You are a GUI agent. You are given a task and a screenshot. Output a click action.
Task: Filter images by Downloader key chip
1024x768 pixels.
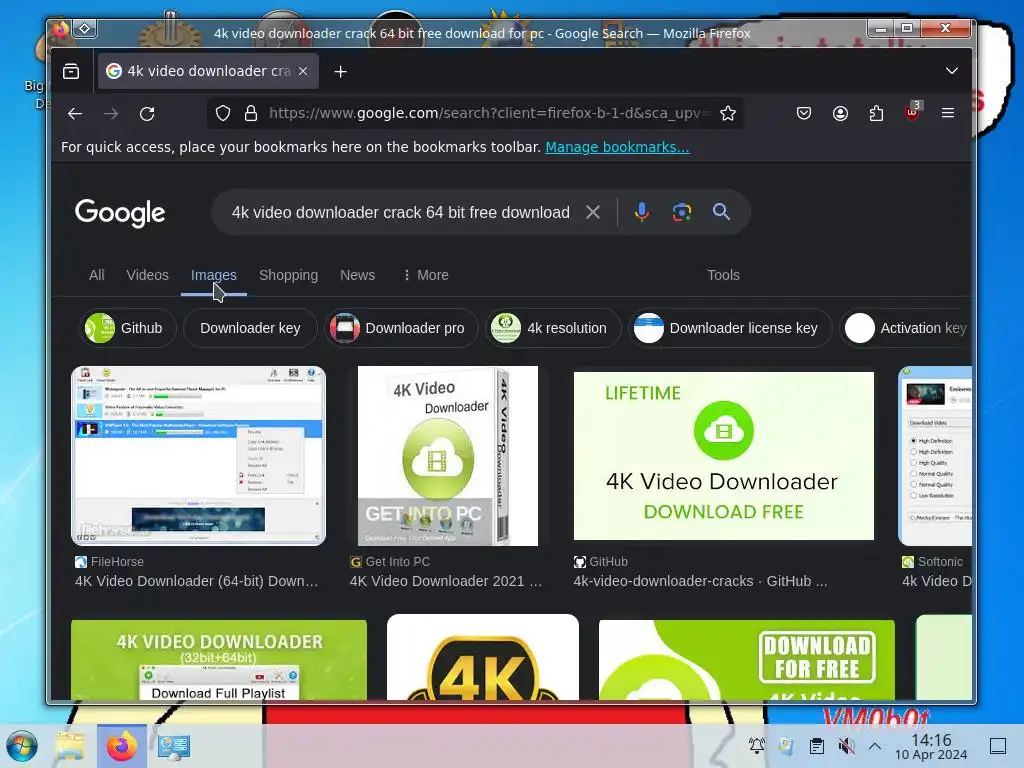tap(250, 328)
